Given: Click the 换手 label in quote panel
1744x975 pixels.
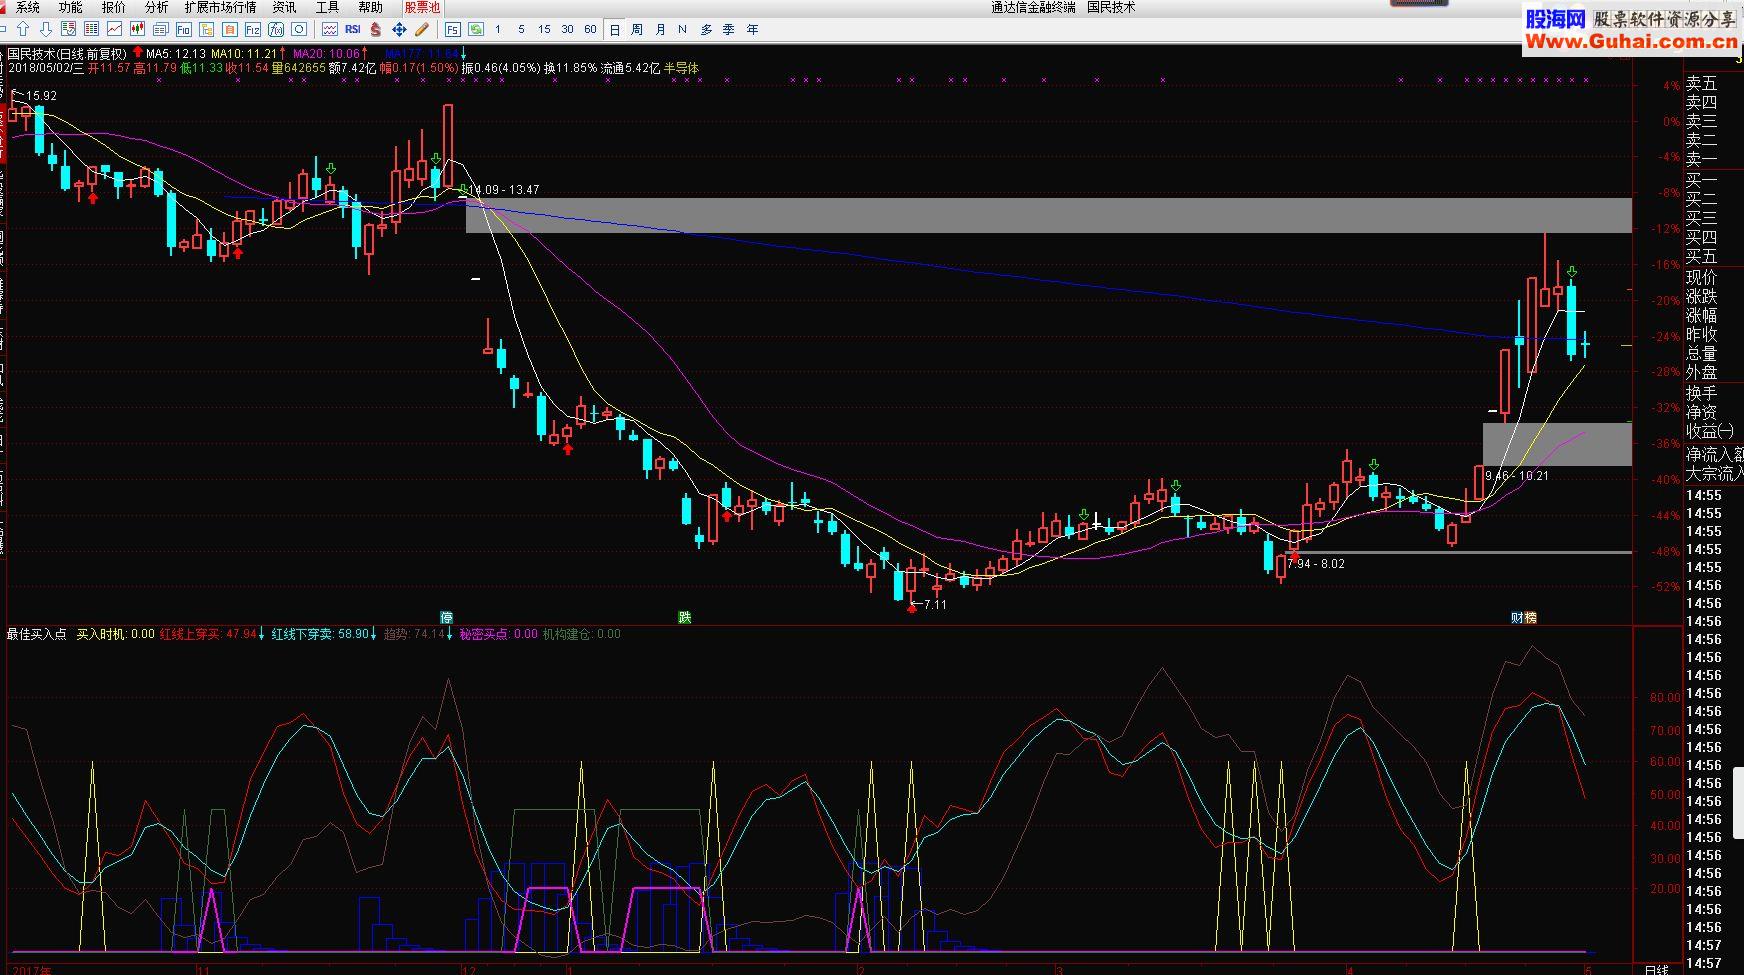Looking at the screenshot, I should (x=1701, y=393).
